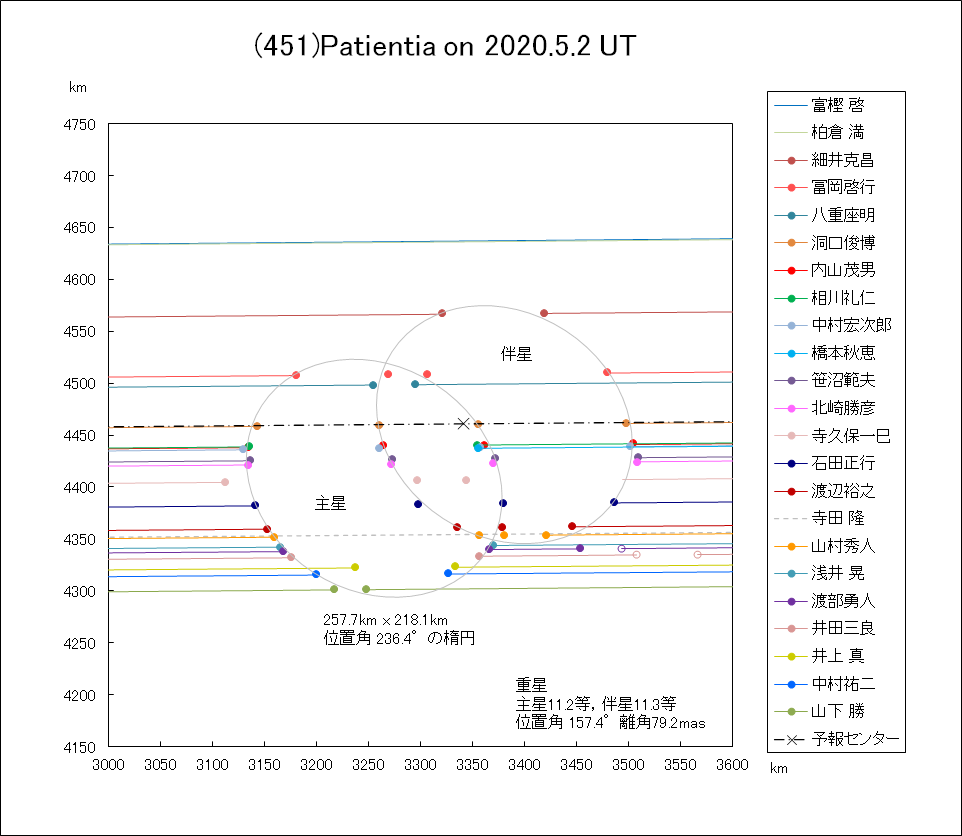Click the 予報センター cross marker on the chart
This screenshot has height=836, width=962.
462,423
